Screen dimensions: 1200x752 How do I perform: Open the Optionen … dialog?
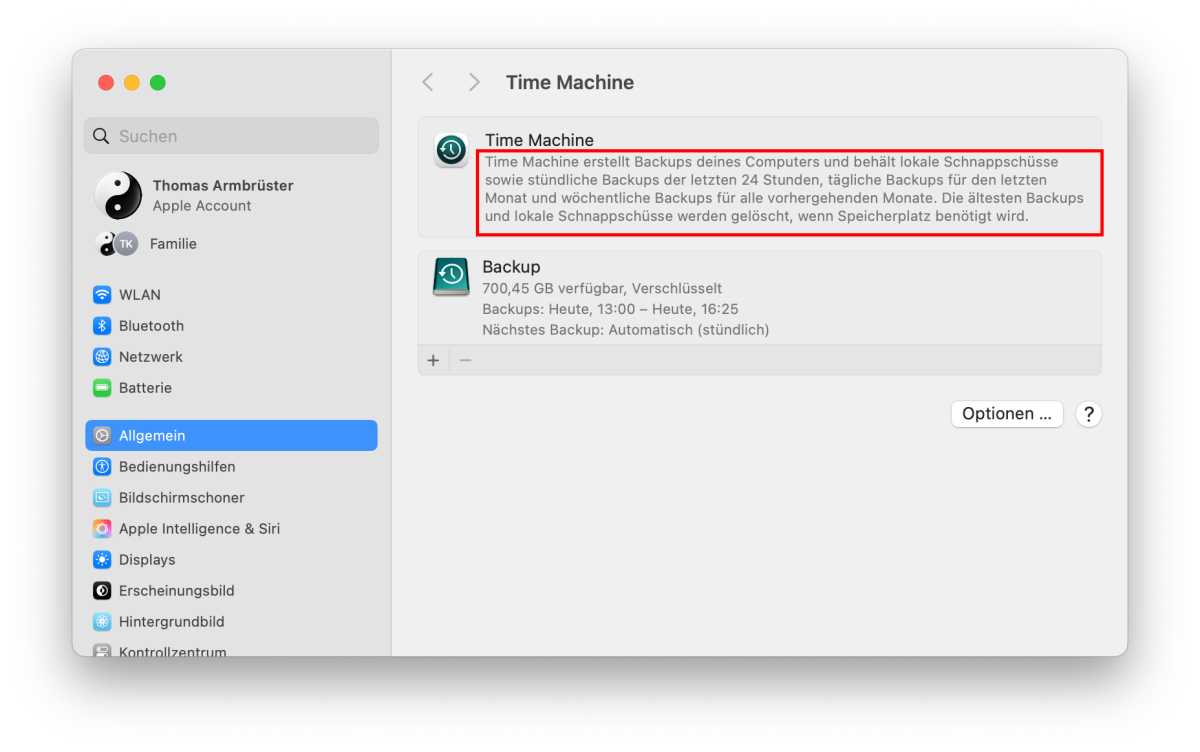click(1007, 414)
